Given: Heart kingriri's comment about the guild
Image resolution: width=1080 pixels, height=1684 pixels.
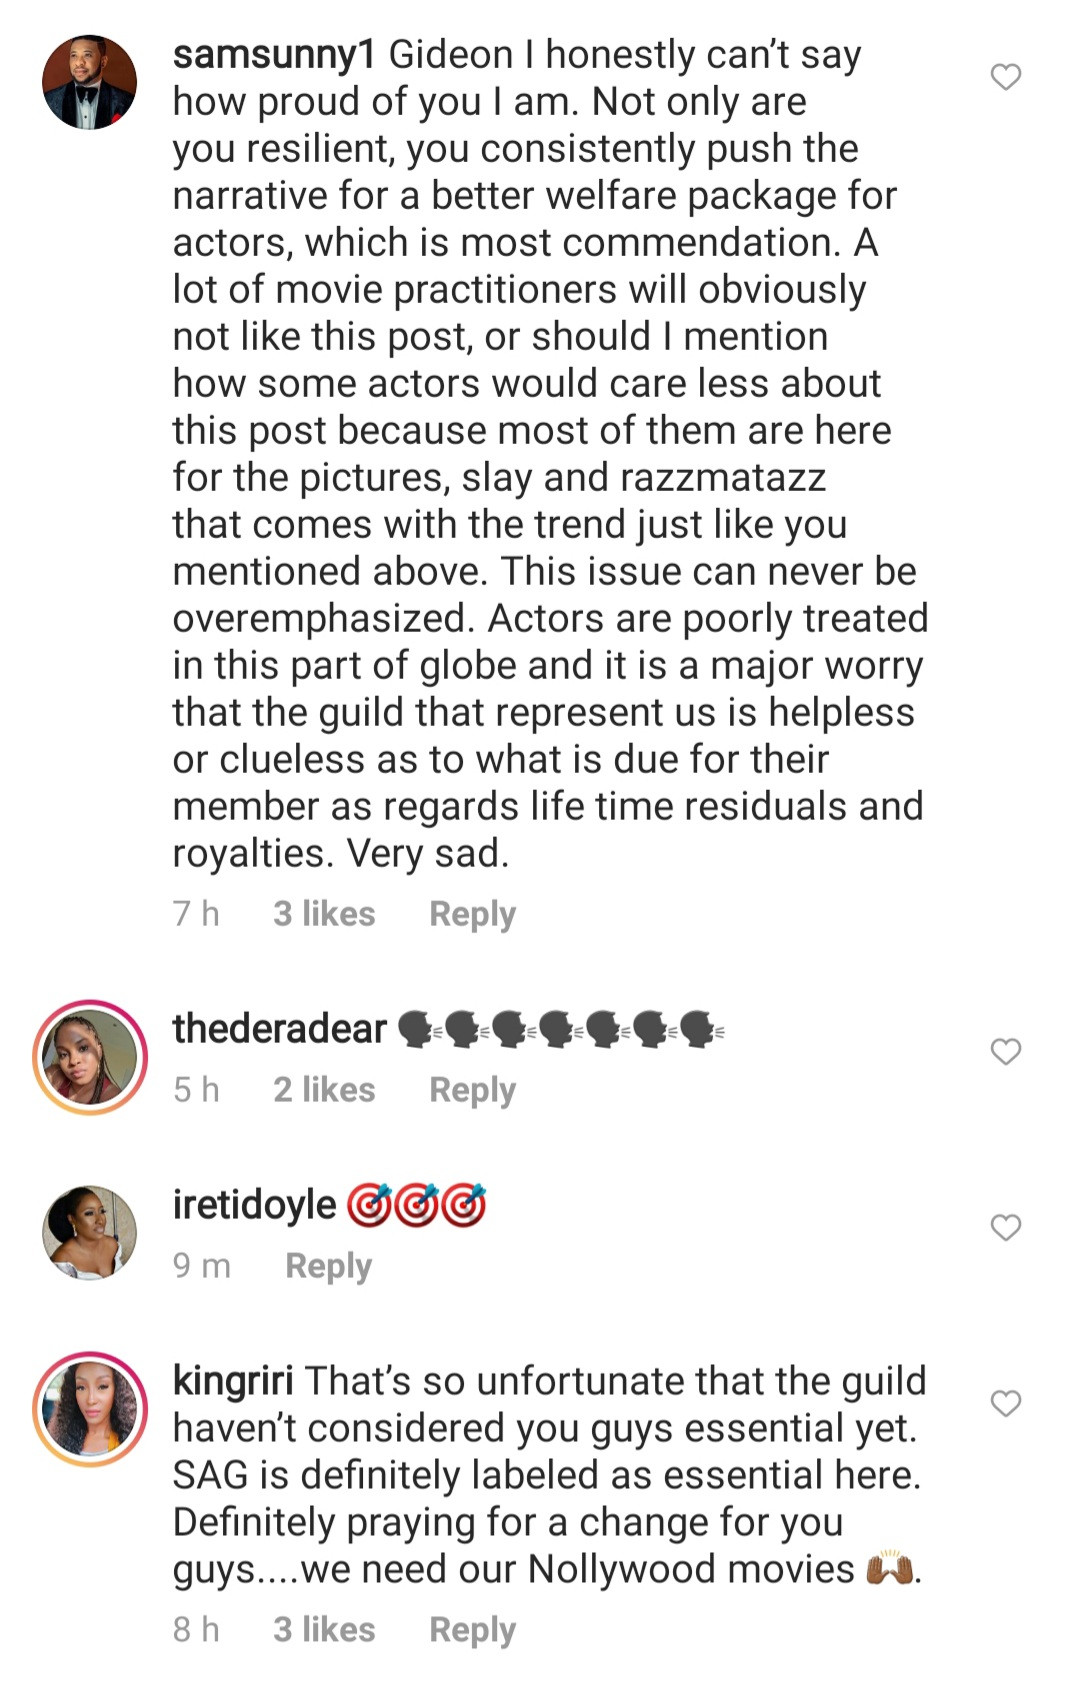Looking at the screenshot, I should click(x=1005, y=1403).
